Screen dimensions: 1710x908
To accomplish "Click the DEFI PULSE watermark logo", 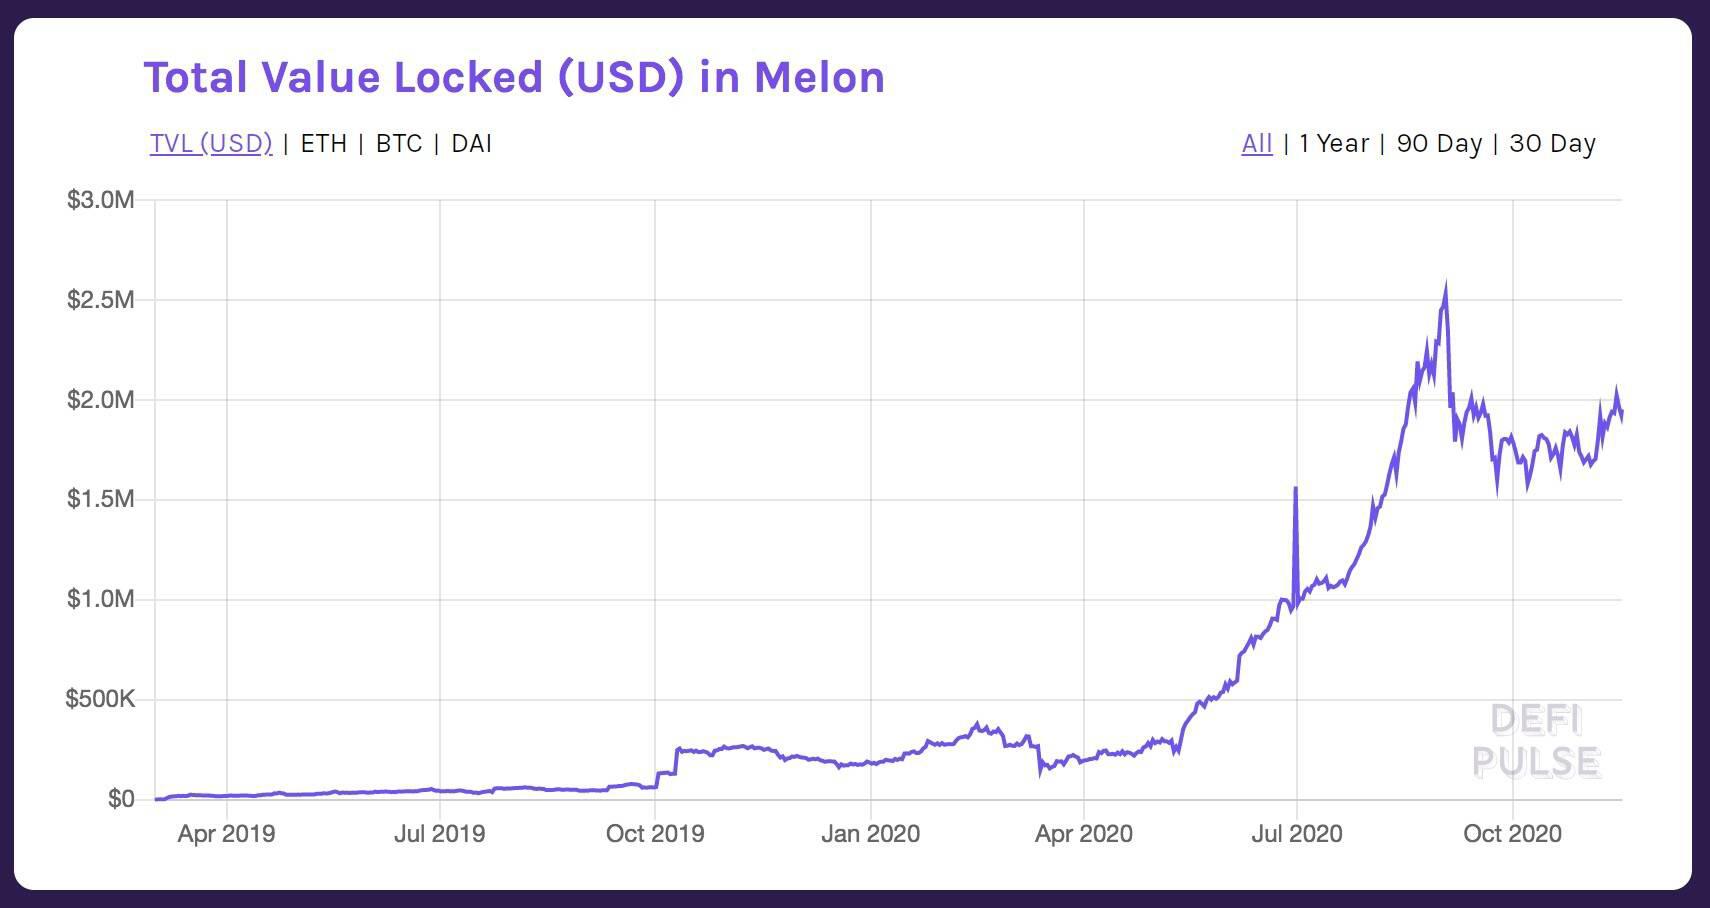I will (x=1536, y=741).
